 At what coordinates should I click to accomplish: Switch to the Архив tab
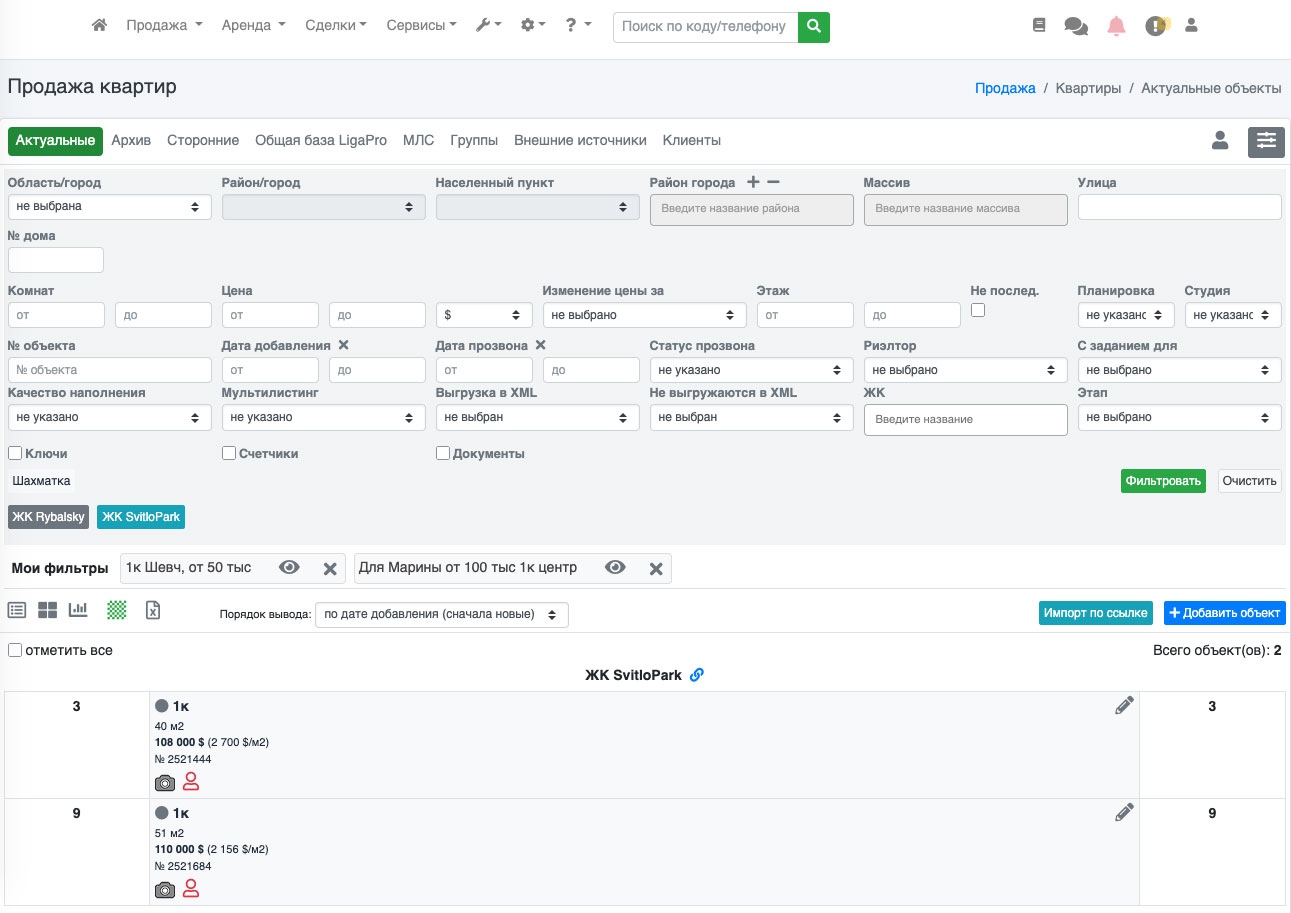(131, 141)
